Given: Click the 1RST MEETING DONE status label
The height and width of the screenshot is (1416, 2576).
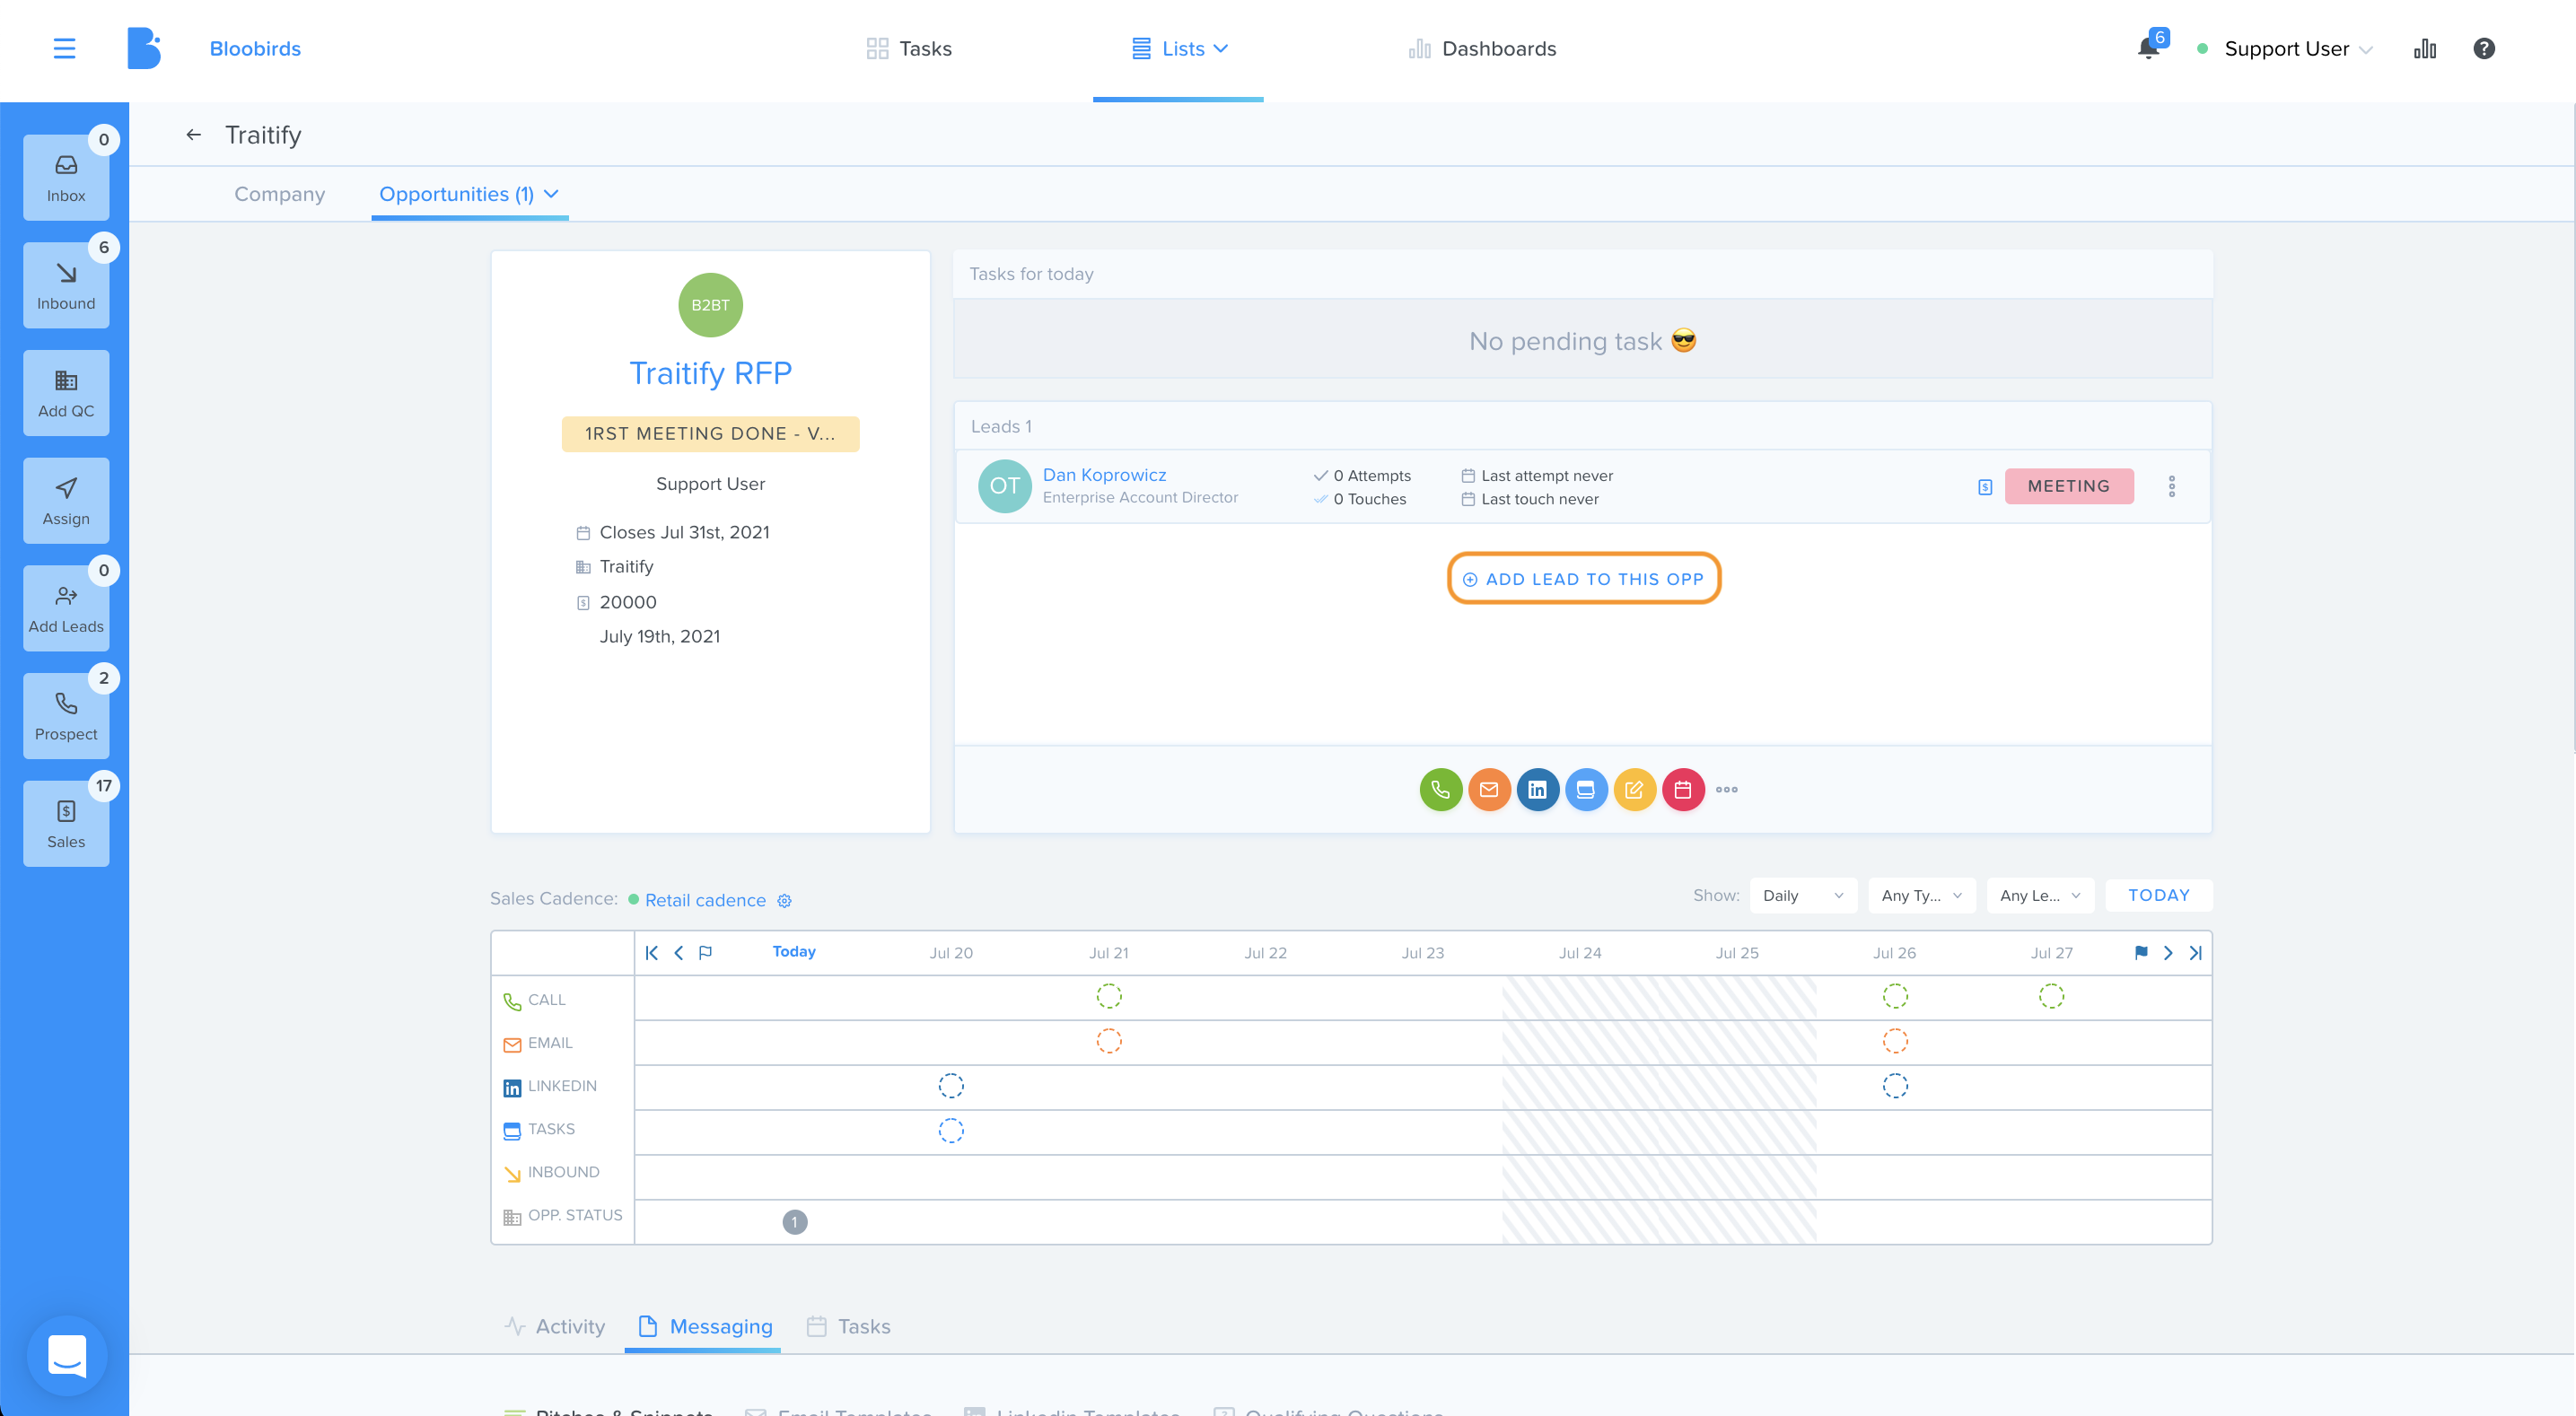Looking at the screenshot, I should 710,434.
